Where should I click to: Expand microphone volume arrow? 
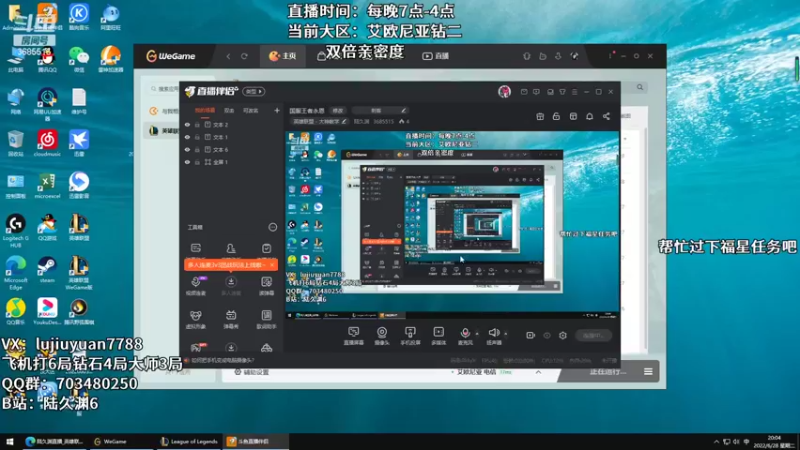(x=477, y=334)
